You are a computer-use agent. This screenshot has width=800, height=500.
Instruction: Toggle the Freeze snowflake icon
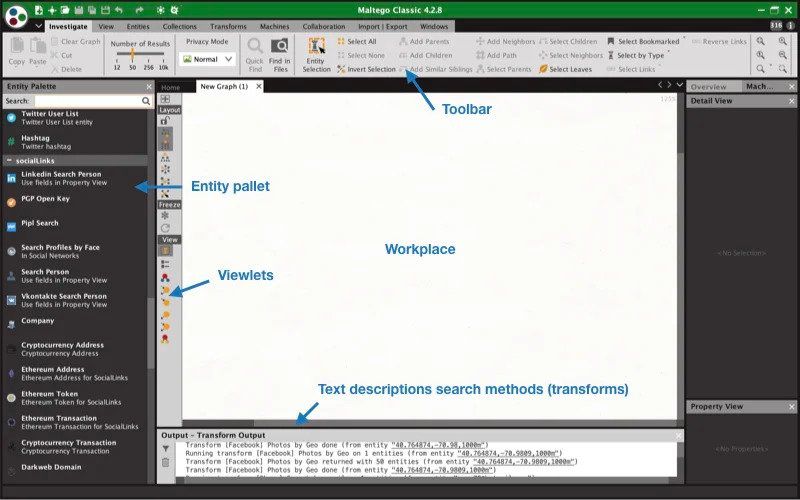coord(165,215)
